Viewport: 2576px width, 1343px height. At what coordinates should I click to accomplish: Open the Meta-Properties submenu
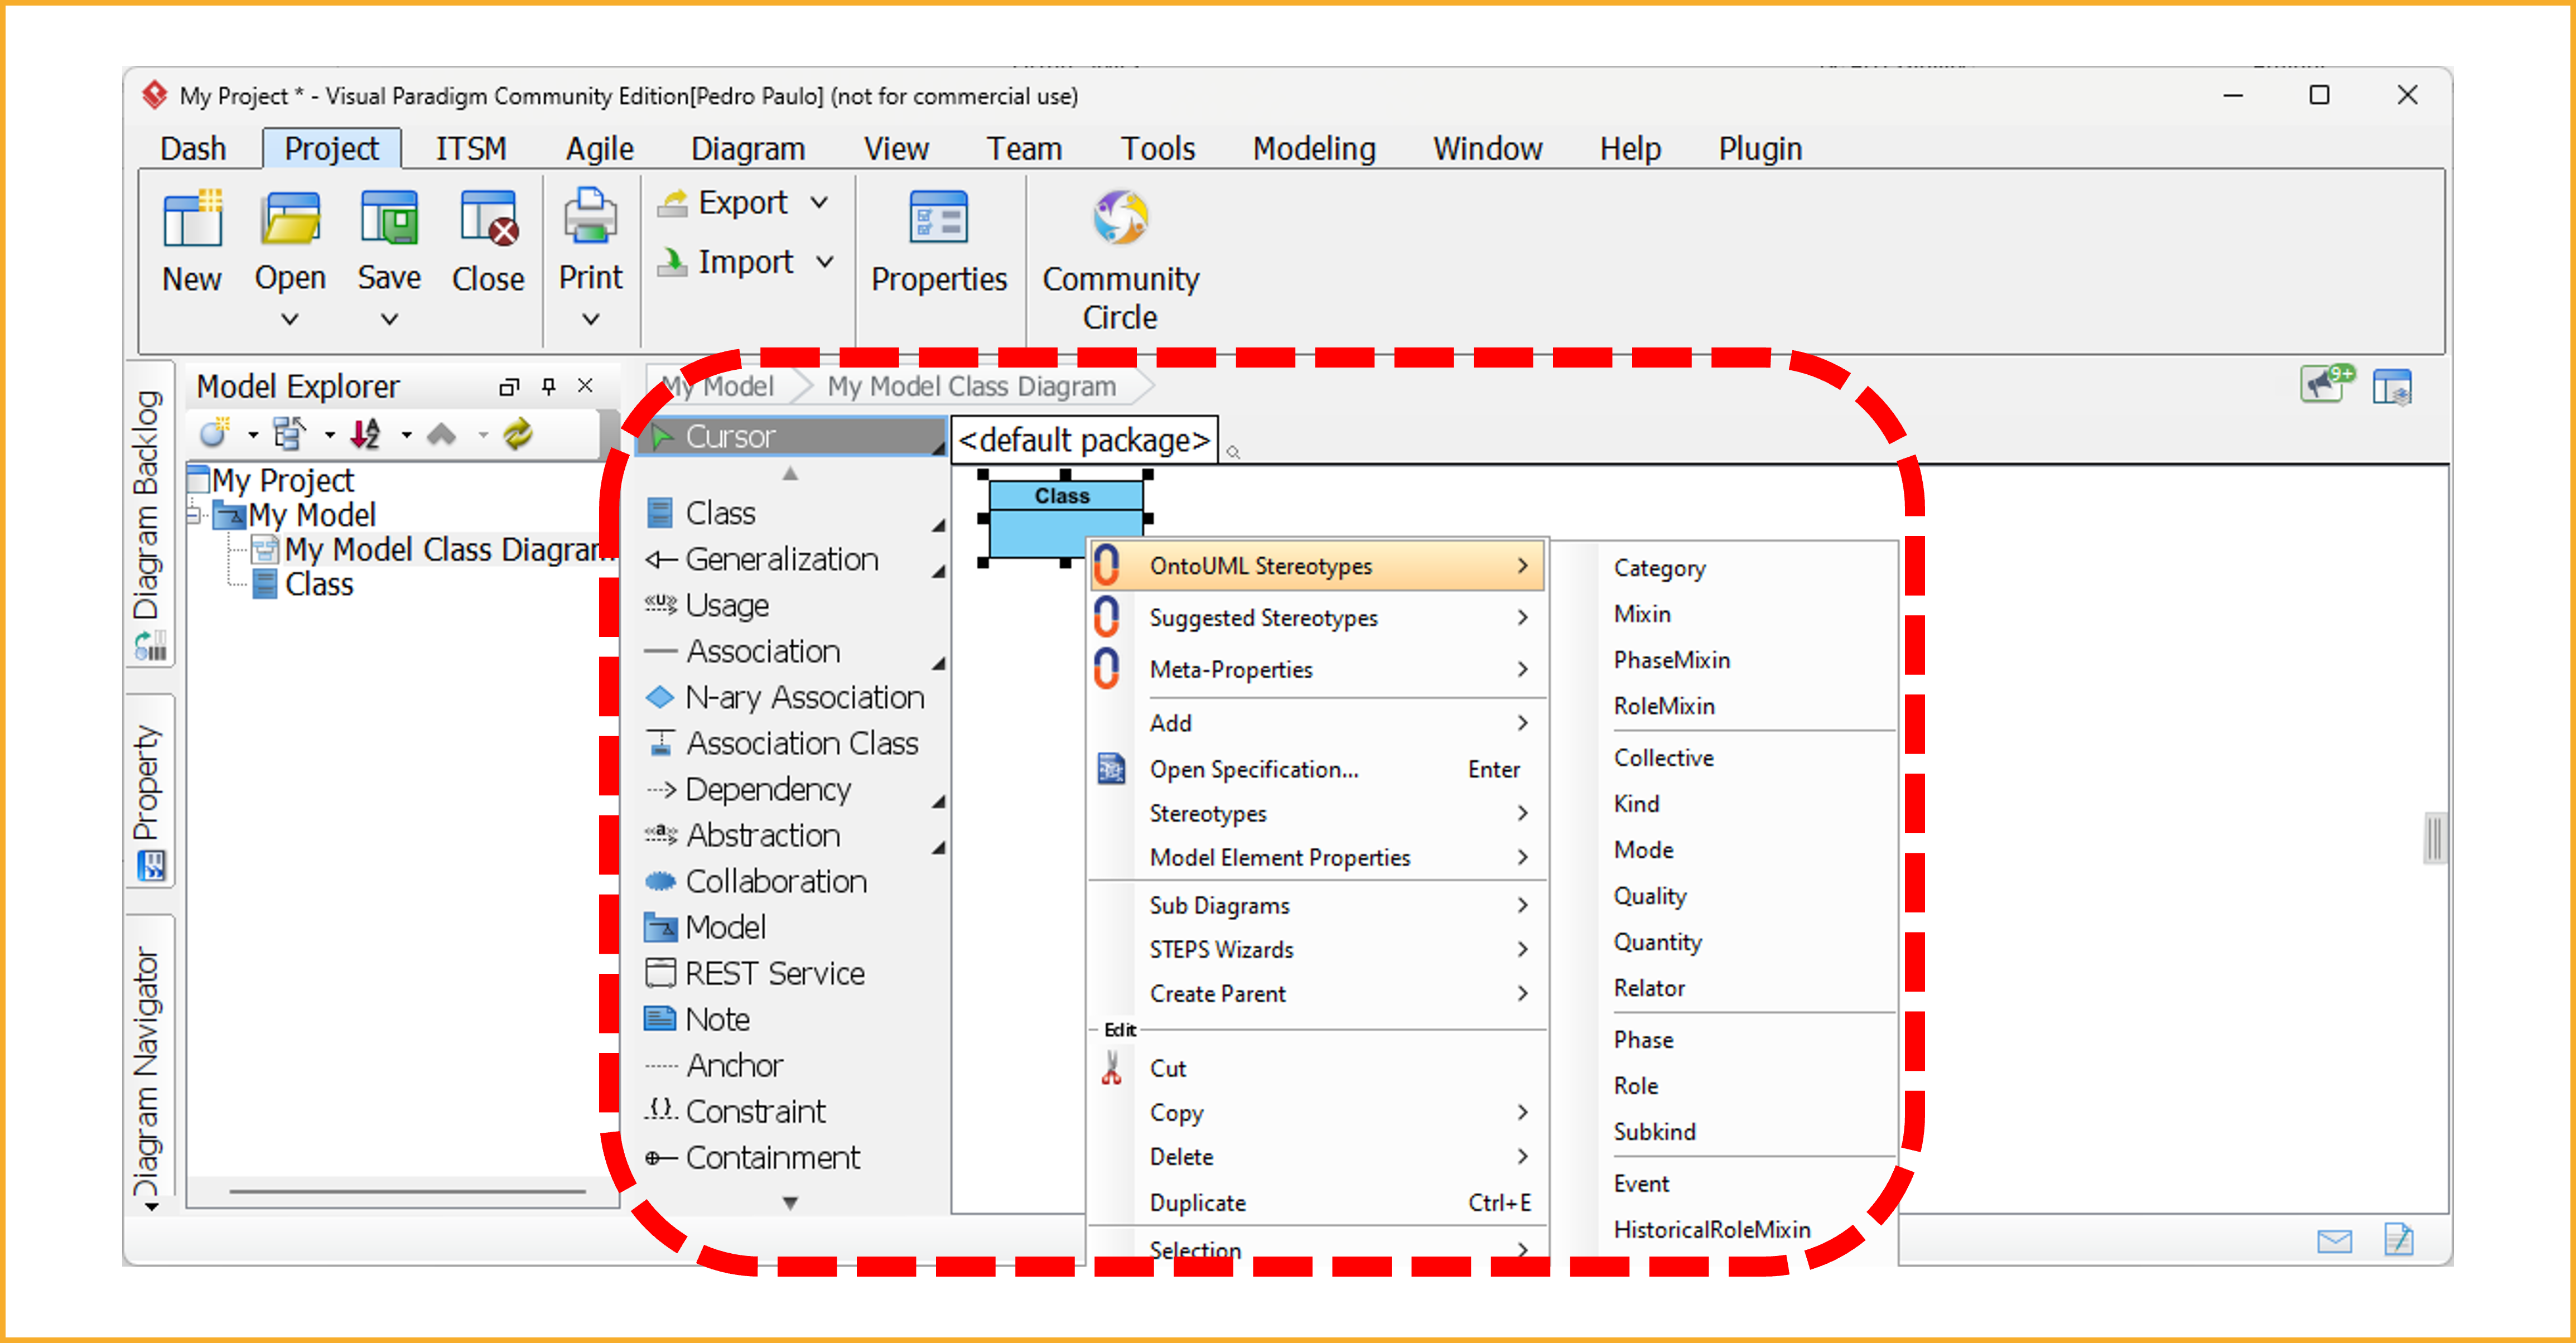pos(1316,670)
